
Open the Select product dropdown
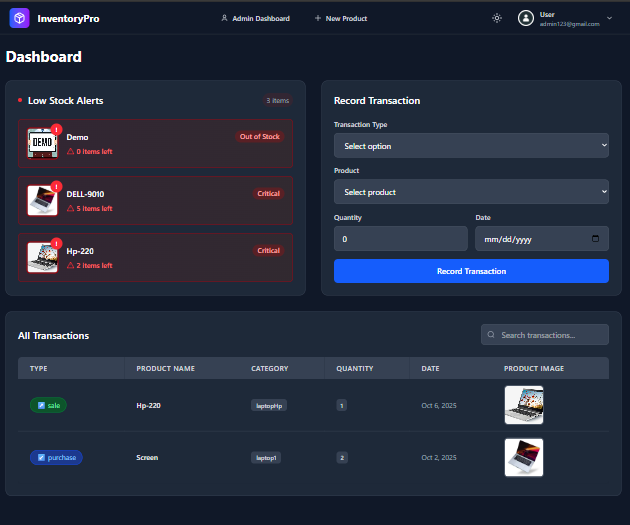[471, 192]
